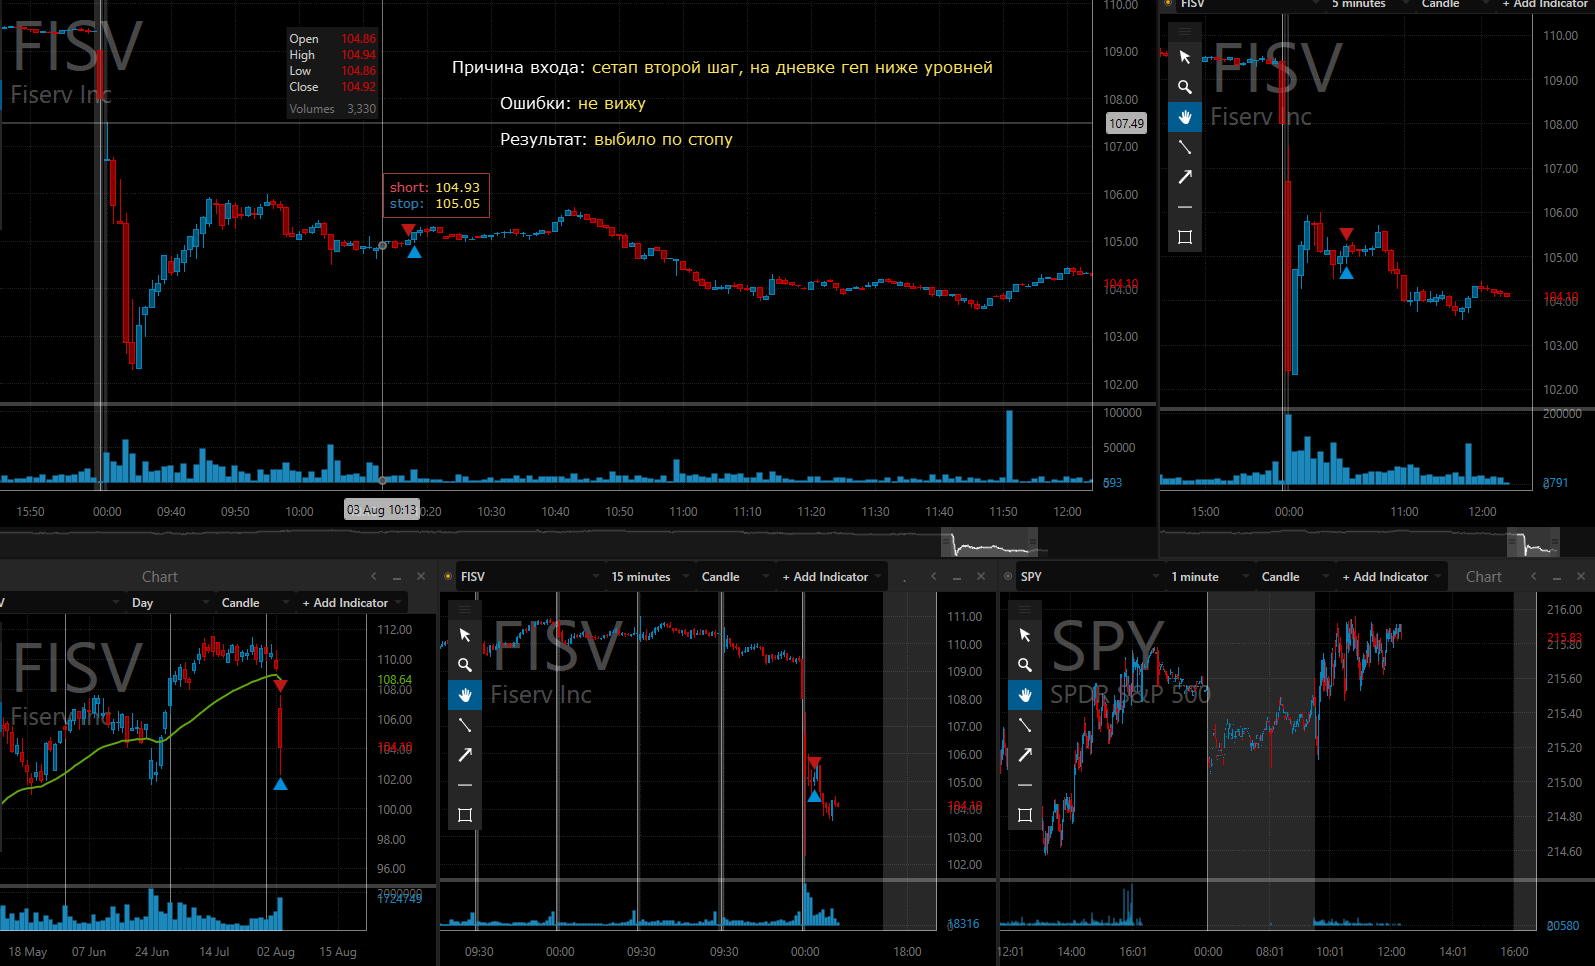Toggle the orange link indicator of 15-minute FISV chart
This screenshot has width=1595, height=966.
(448, 576)
